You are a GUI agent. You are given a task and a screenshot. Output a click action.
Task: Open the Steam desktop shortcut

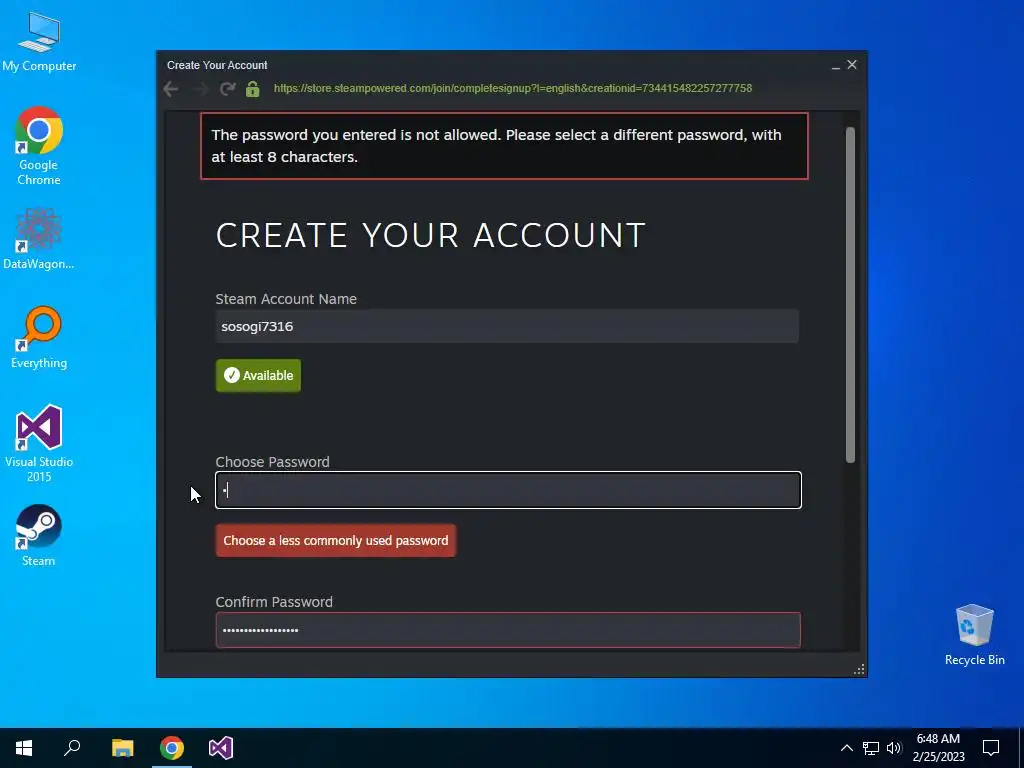point(39,535)
